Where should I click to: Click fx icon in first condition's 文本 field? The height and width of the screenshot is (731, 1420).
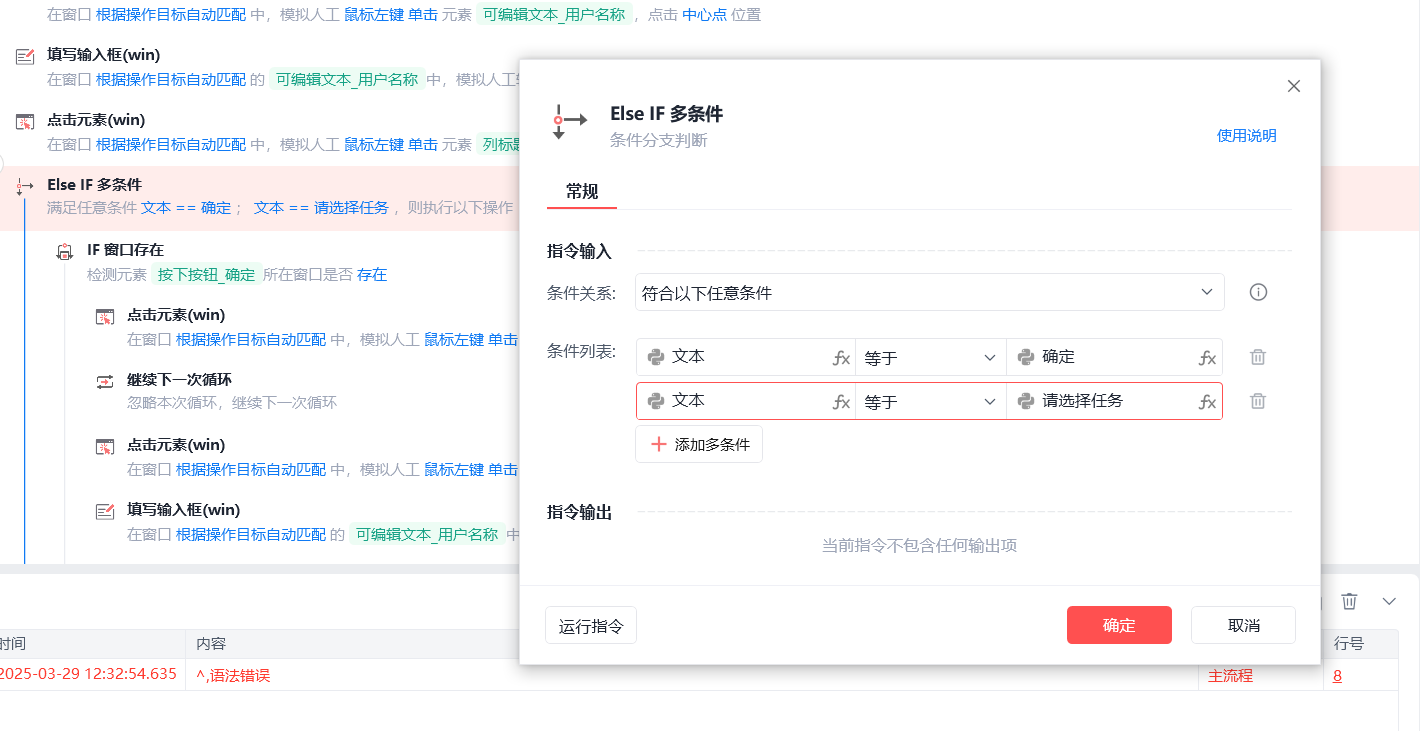tap(842, 358)
